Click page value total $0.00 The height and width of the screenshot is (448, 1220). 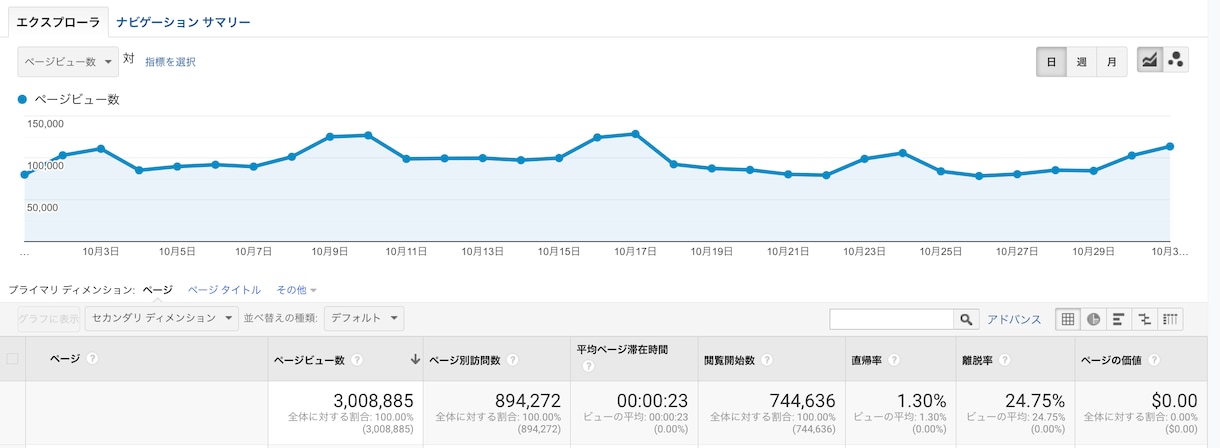[x=1172, y=401]
